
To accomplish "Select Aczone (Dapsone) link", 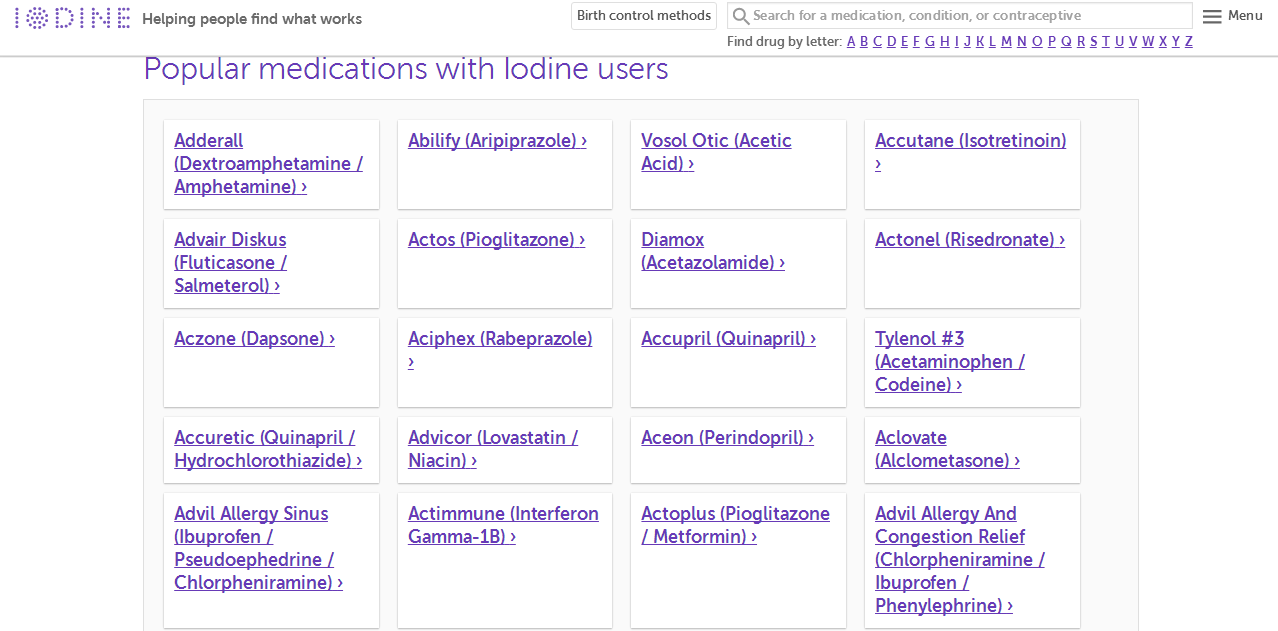I will (254, 339).
